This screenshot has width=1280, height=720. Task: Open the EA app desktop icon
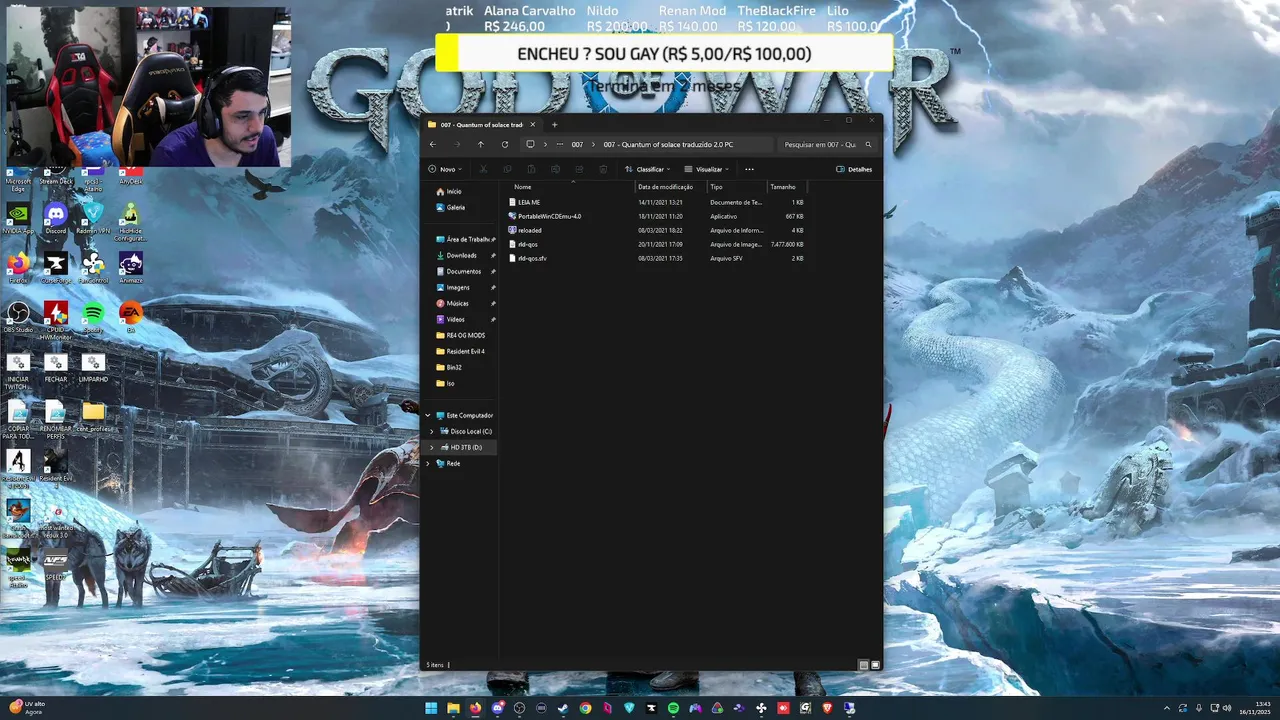130,316
